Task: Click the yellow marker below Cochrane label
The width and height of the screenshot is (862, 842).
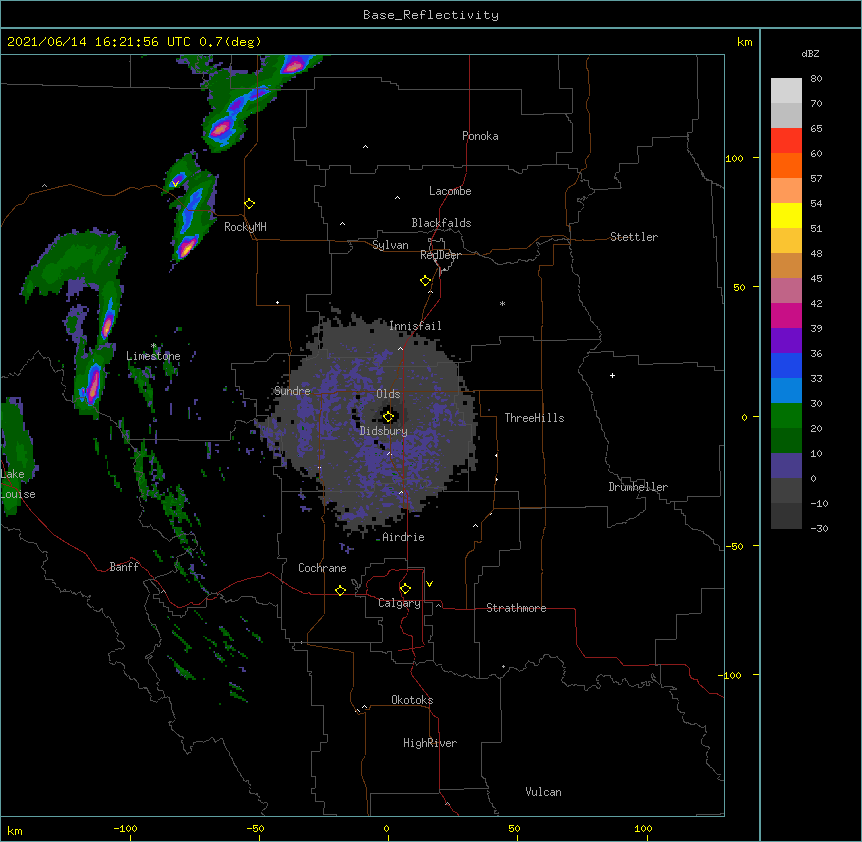Action: pyautogui.click(x=340, y=590)
